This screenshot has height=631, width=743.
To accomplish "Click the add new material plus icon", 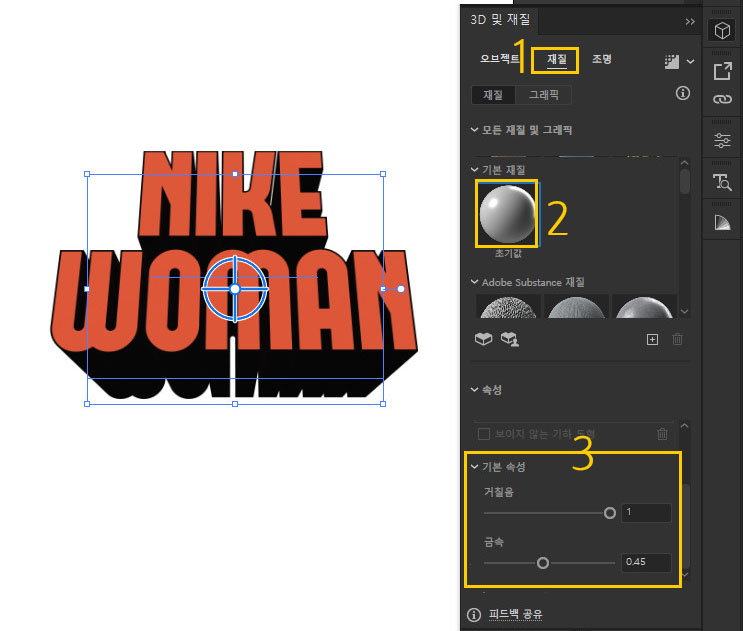I will point(652,339).
